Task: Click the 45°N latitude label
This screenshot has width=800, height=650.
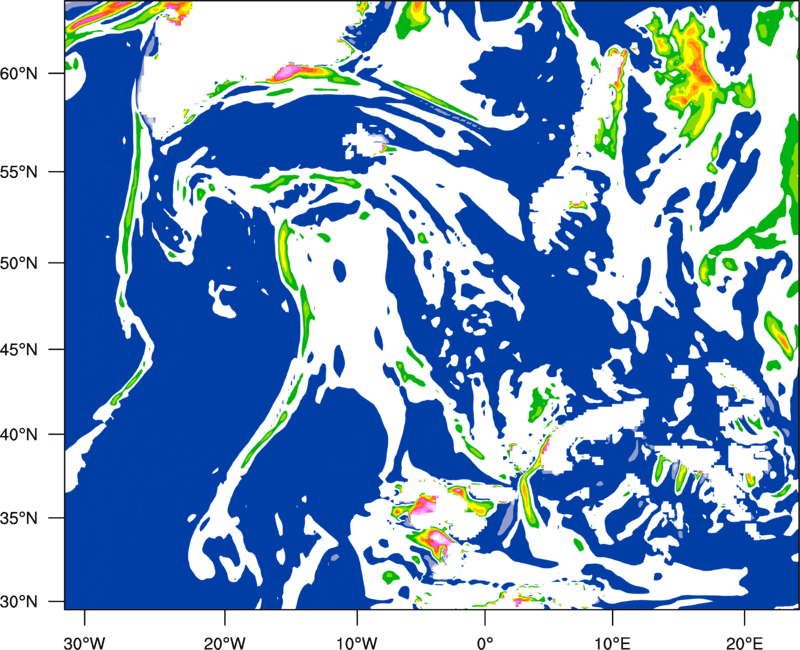Action: (19, 349)
